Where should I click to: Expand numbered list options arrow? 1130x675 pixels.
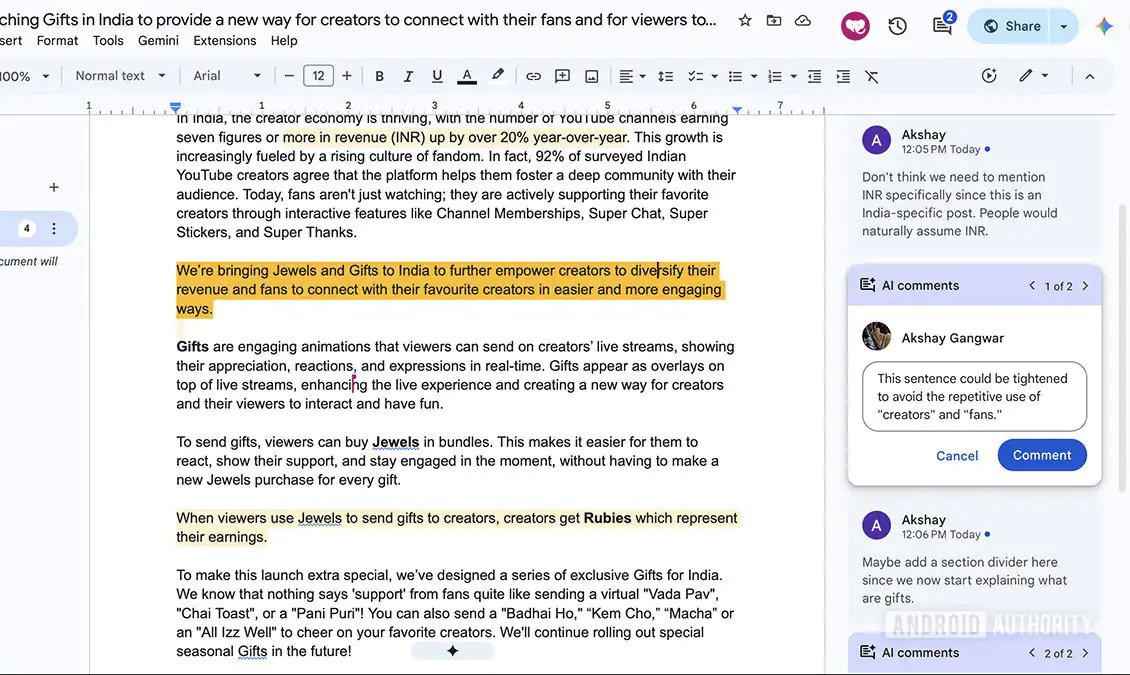pos(793,76)
